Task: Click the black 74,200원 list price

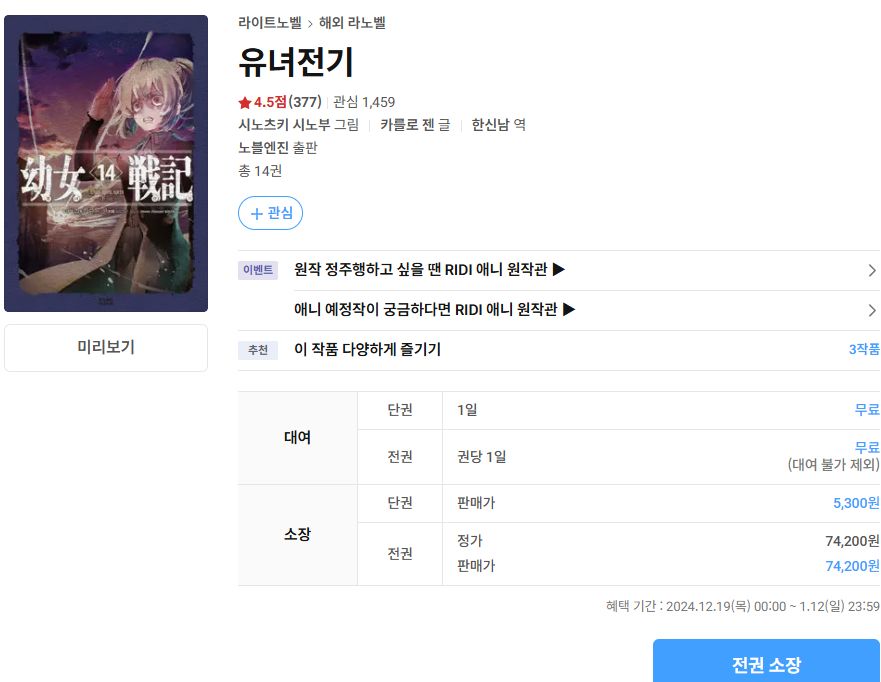Action: pos(852,540)
